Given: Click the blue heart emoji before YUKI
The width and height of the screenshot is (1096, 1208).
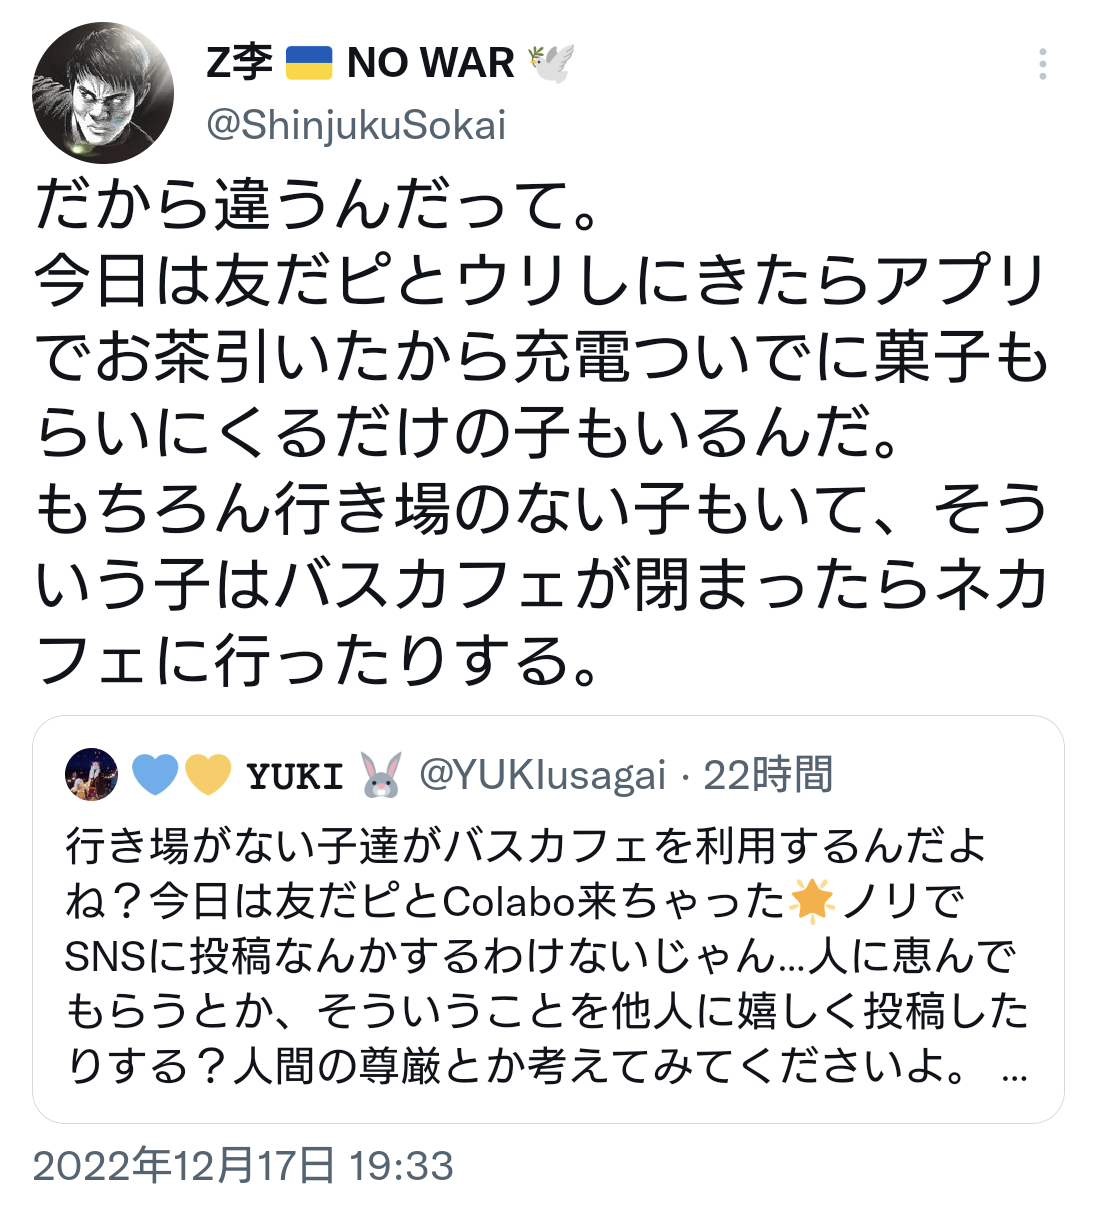Looking at the screenshot, I should [x=155, y=775].
